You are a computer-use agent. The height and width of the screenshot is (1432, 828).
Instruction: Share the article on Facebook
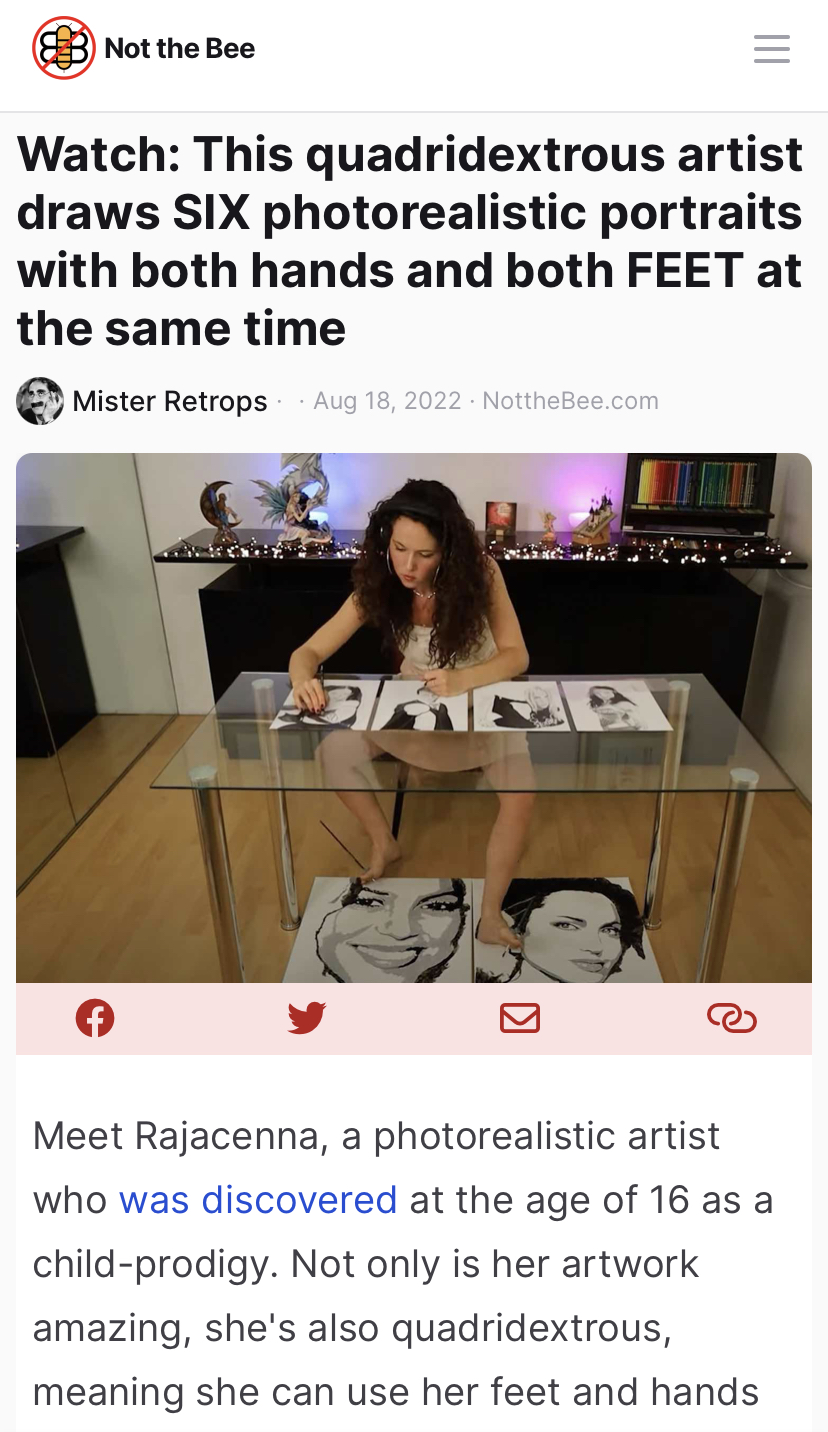coord(95,1018)
